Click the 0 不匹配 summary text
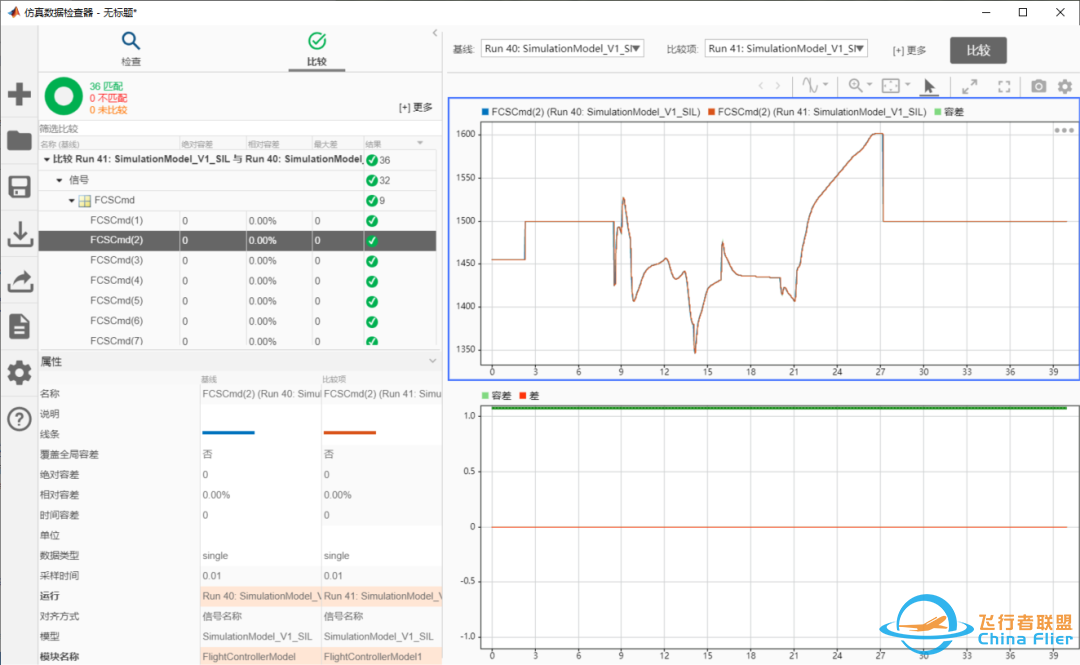The height and width of the screenshot is (665, 1080). (x=108, y=98)
